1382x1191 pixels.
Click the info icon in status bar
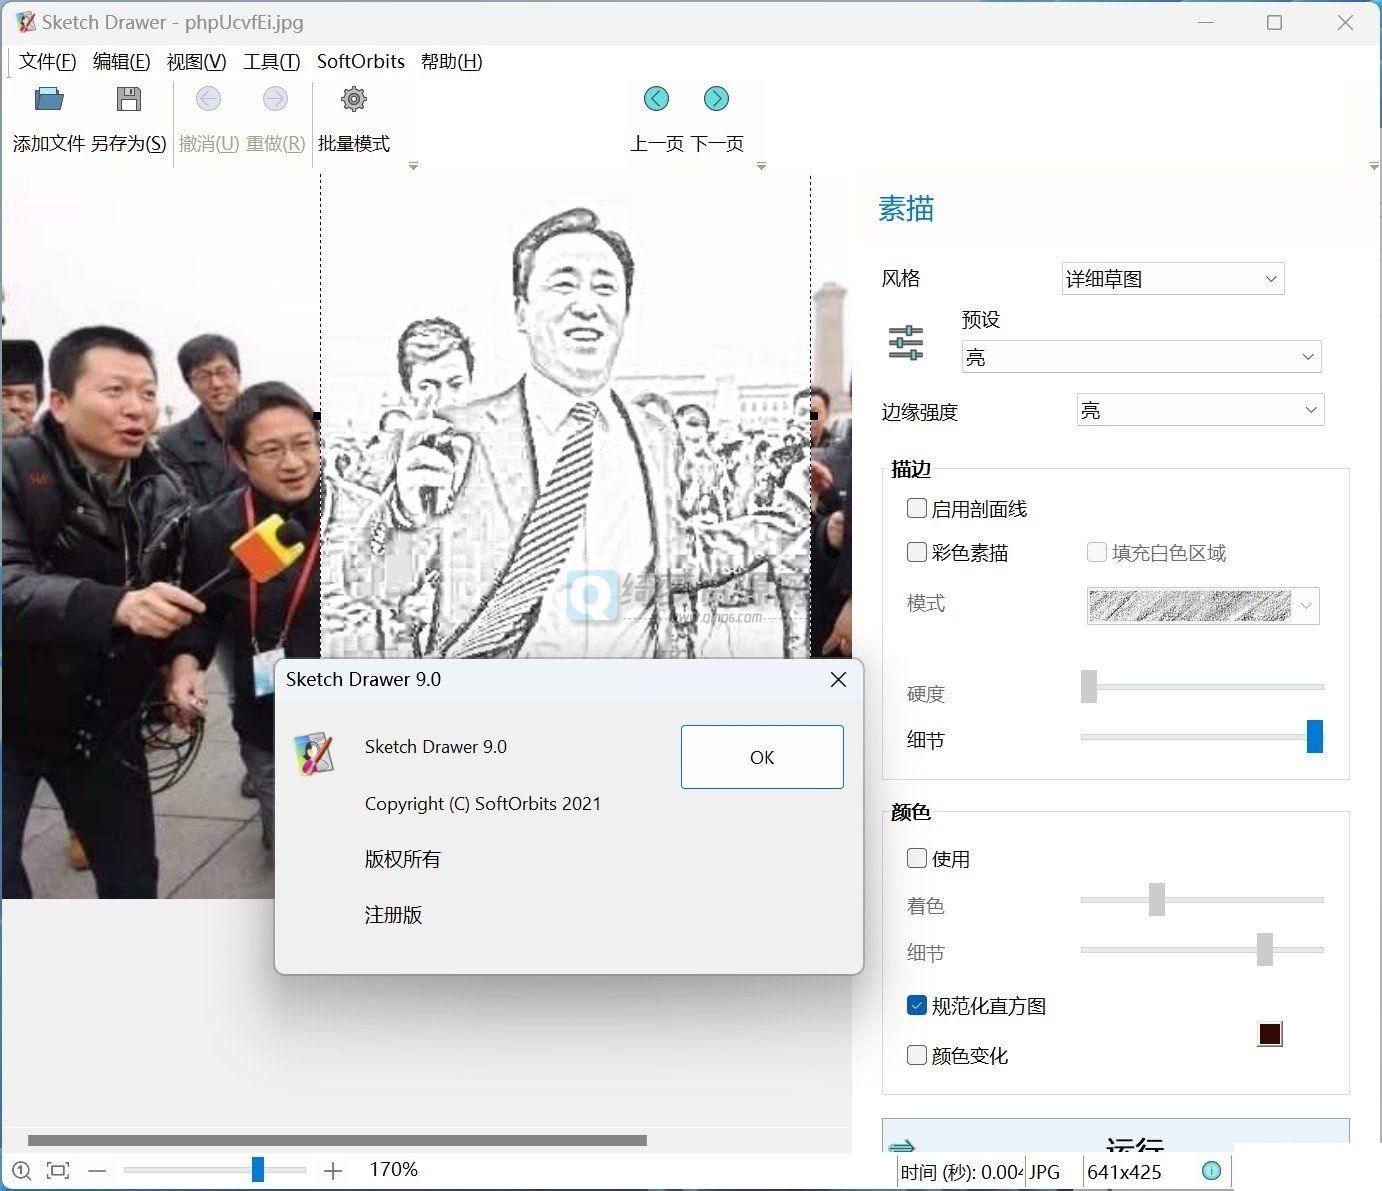click(x=1211, y=1170)
